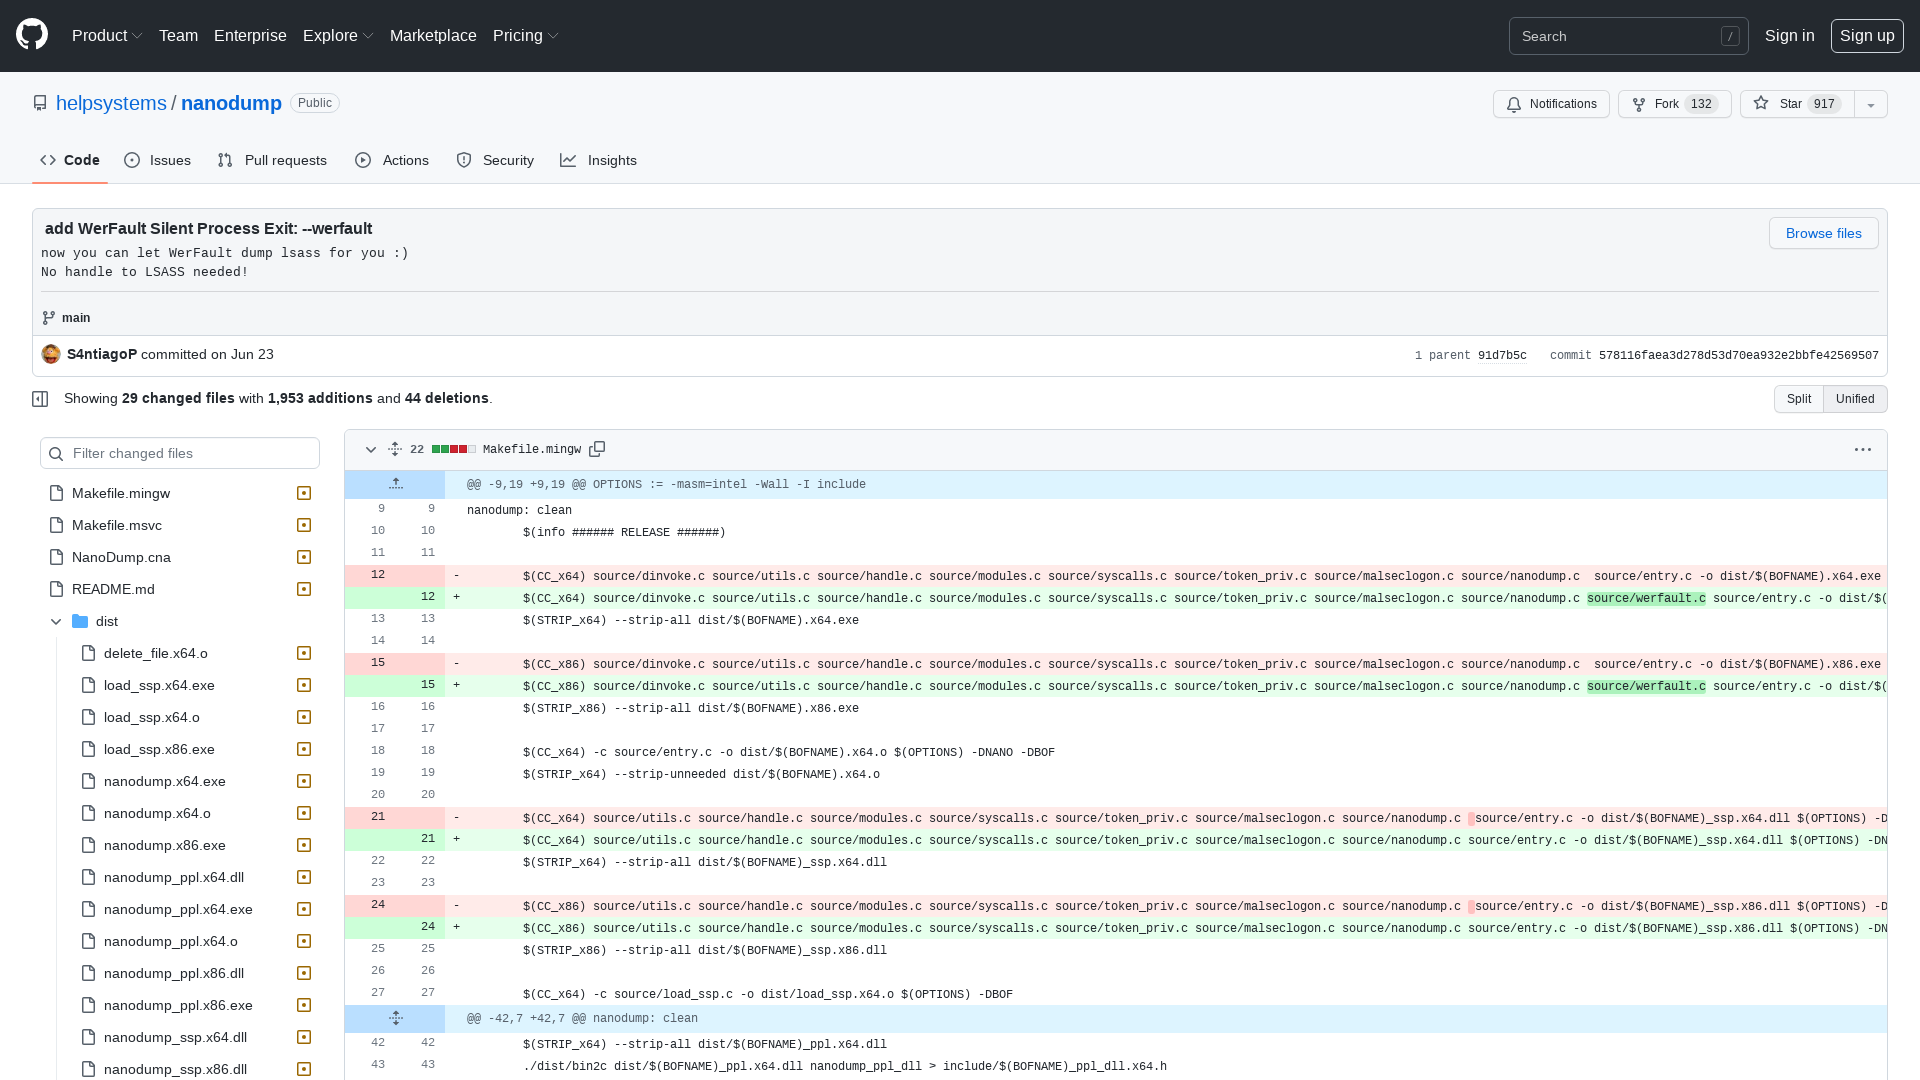Expand hidden lines via the hunk expand icon

395,483
